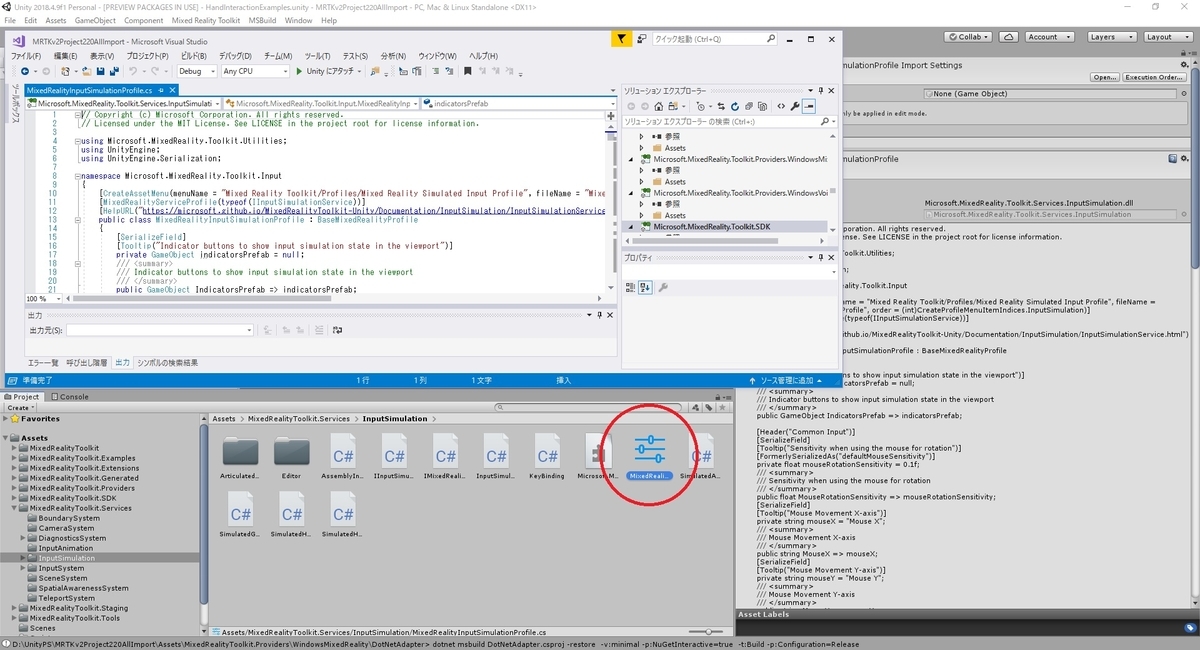Open Unity GameObject menu
Screen dimensions: 1200x650
(x=95, y=20)
